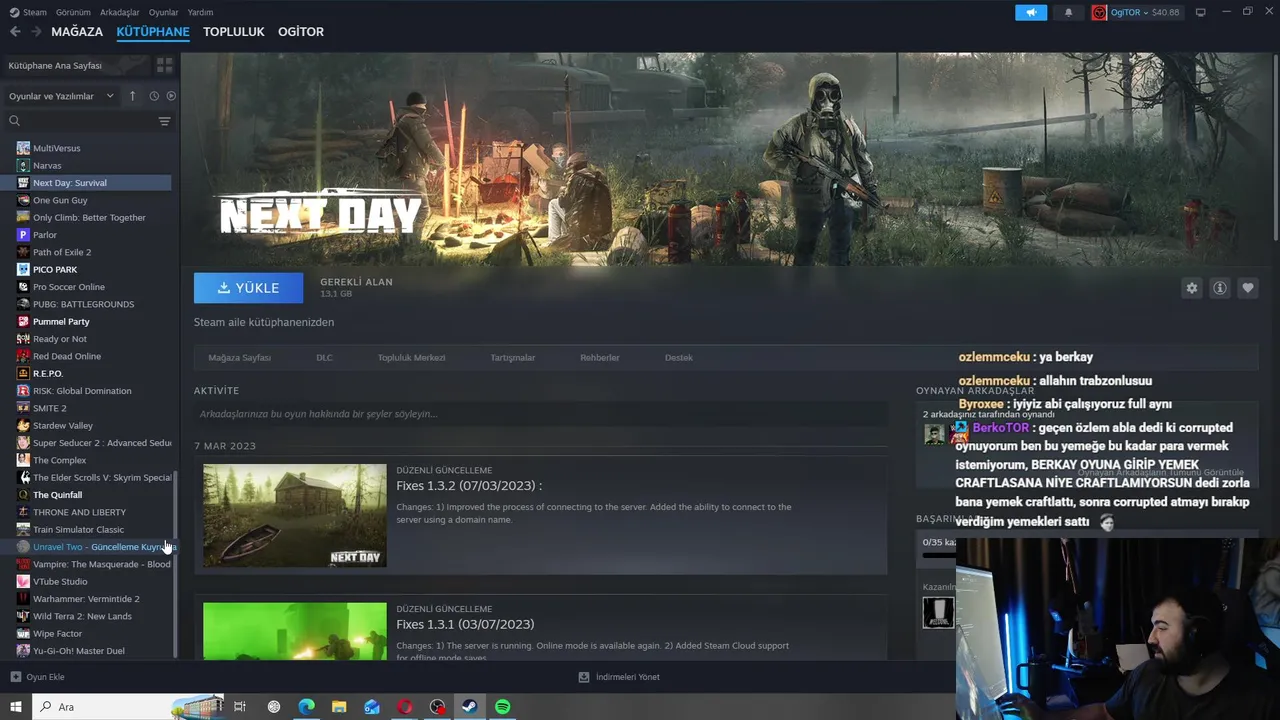Viewport: 1280px width, 720px height.
Task: Open Destek link
Action: [679, 357]
